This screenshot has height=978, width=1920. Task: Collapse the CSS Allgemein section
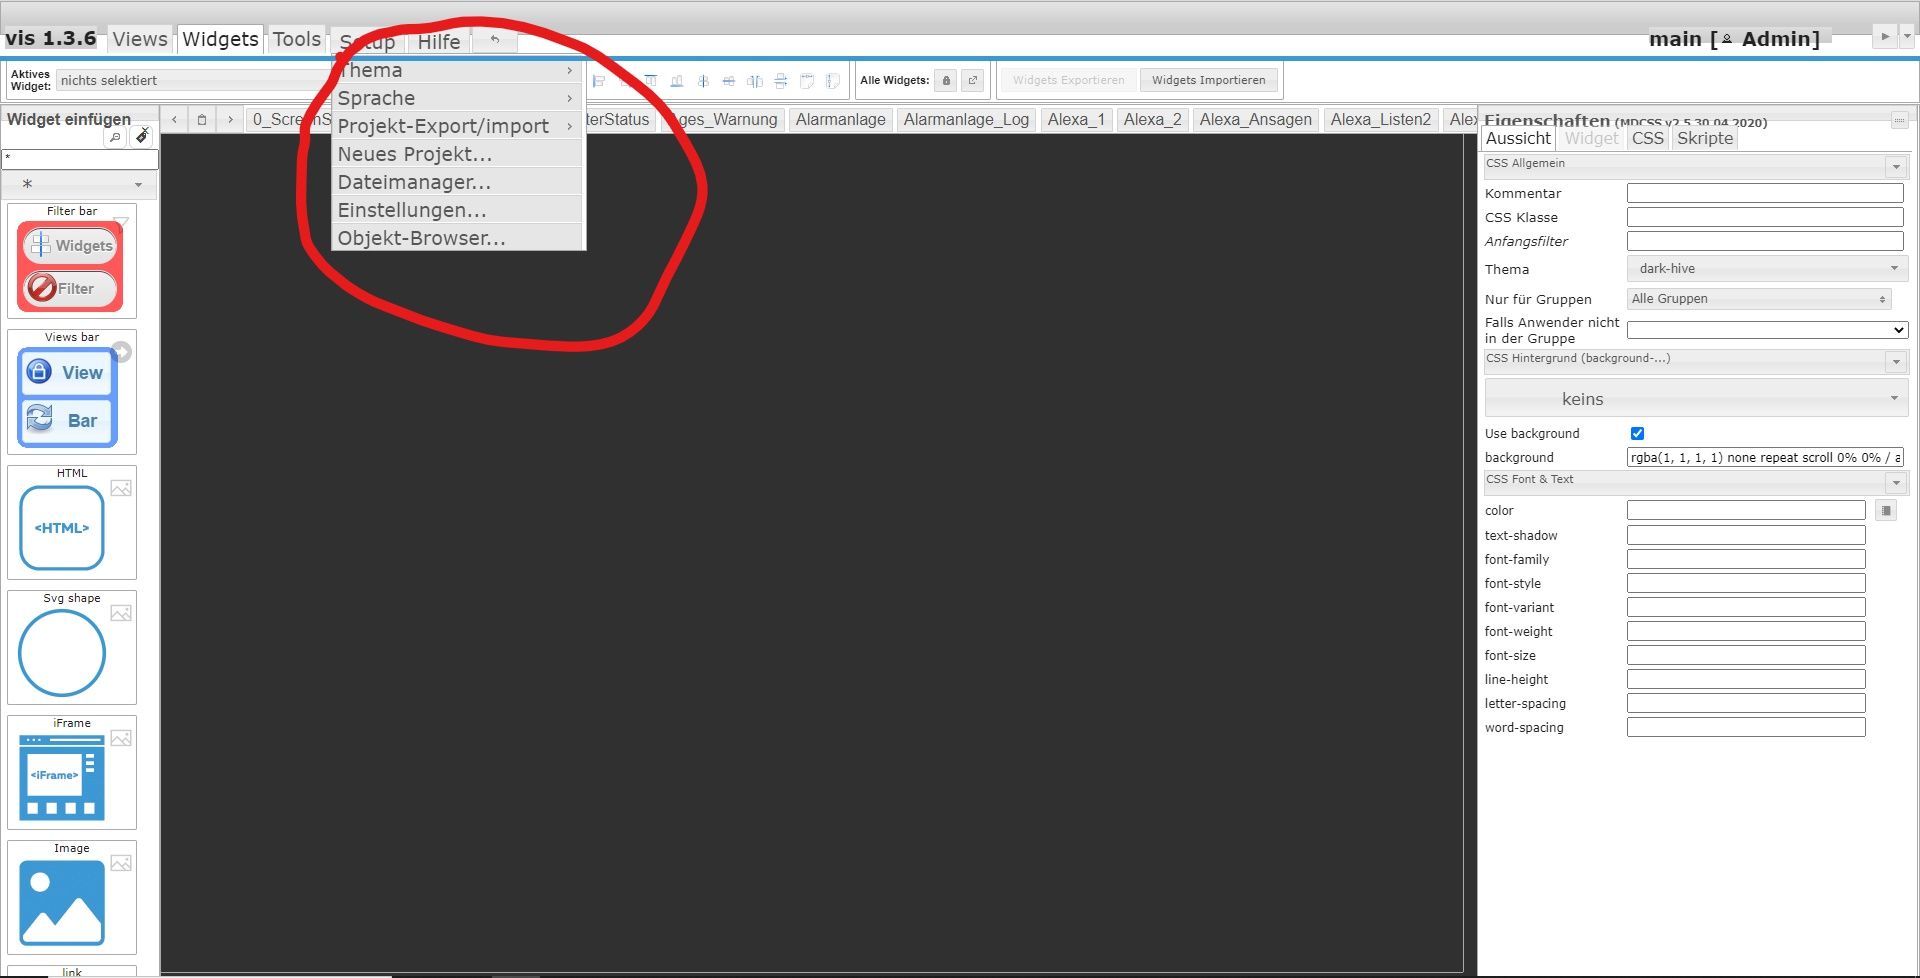(x=1896, y=166)
